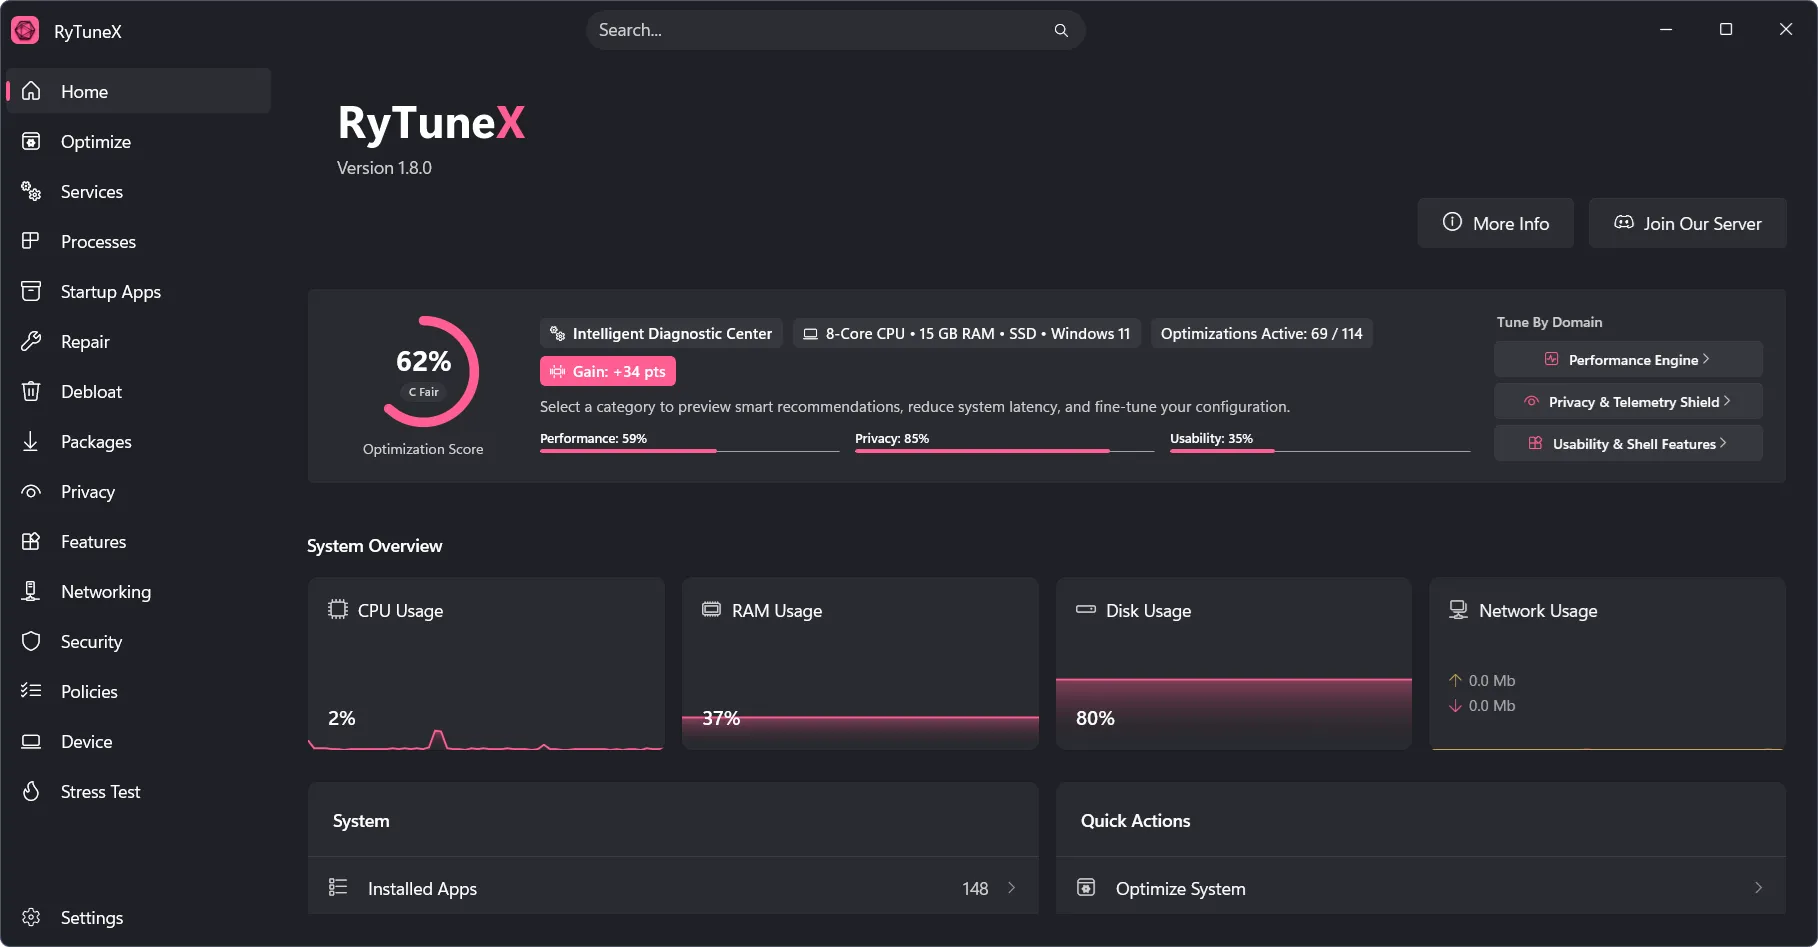1818x947 pixels.
Task: Click the Intelligent Diagnostic Center label
Action: click(661, 333)
